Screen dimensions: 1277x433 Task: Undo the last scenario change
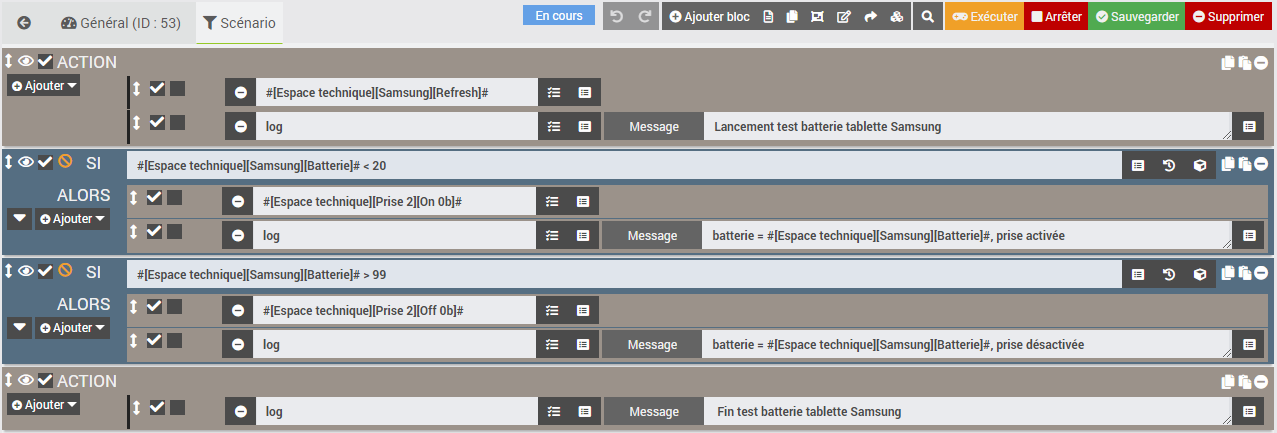coord(617,17)
